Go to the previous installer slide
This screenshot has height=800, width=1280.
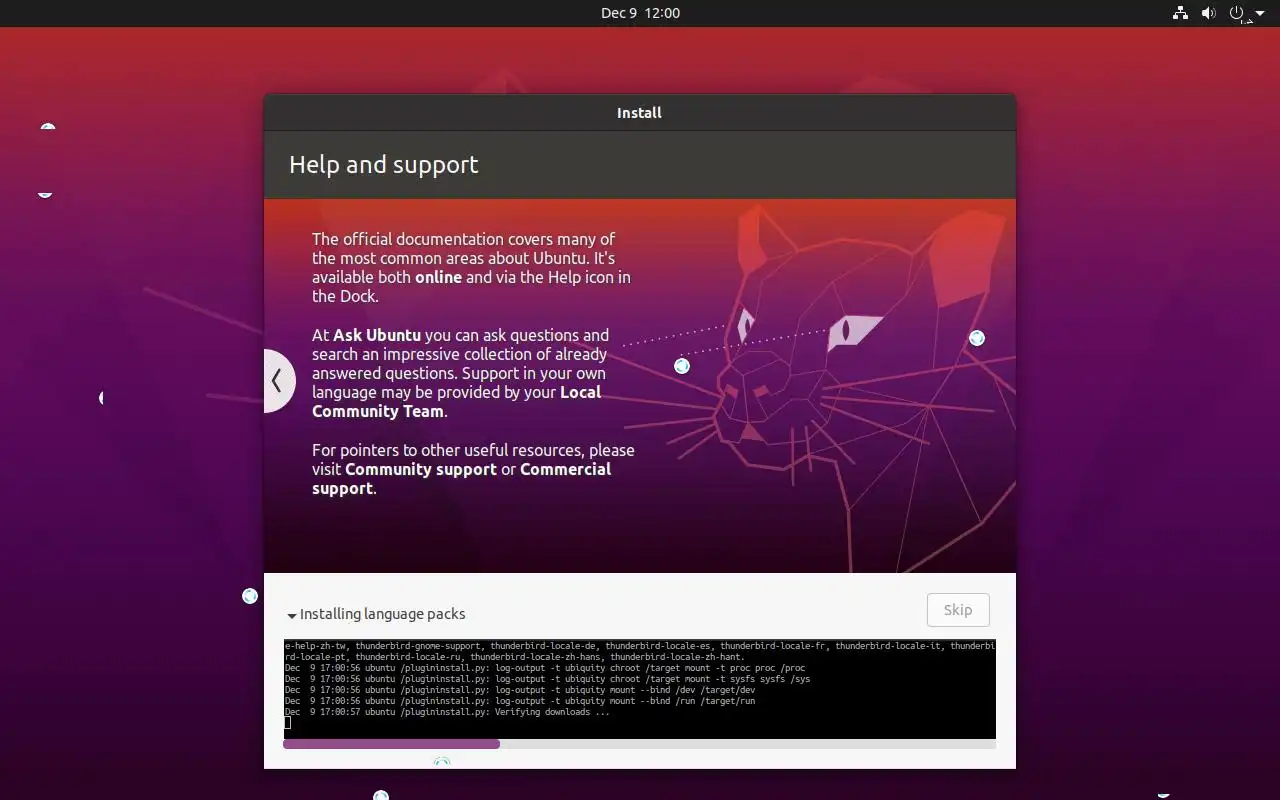pyautogui.click(x=278, y=381)
